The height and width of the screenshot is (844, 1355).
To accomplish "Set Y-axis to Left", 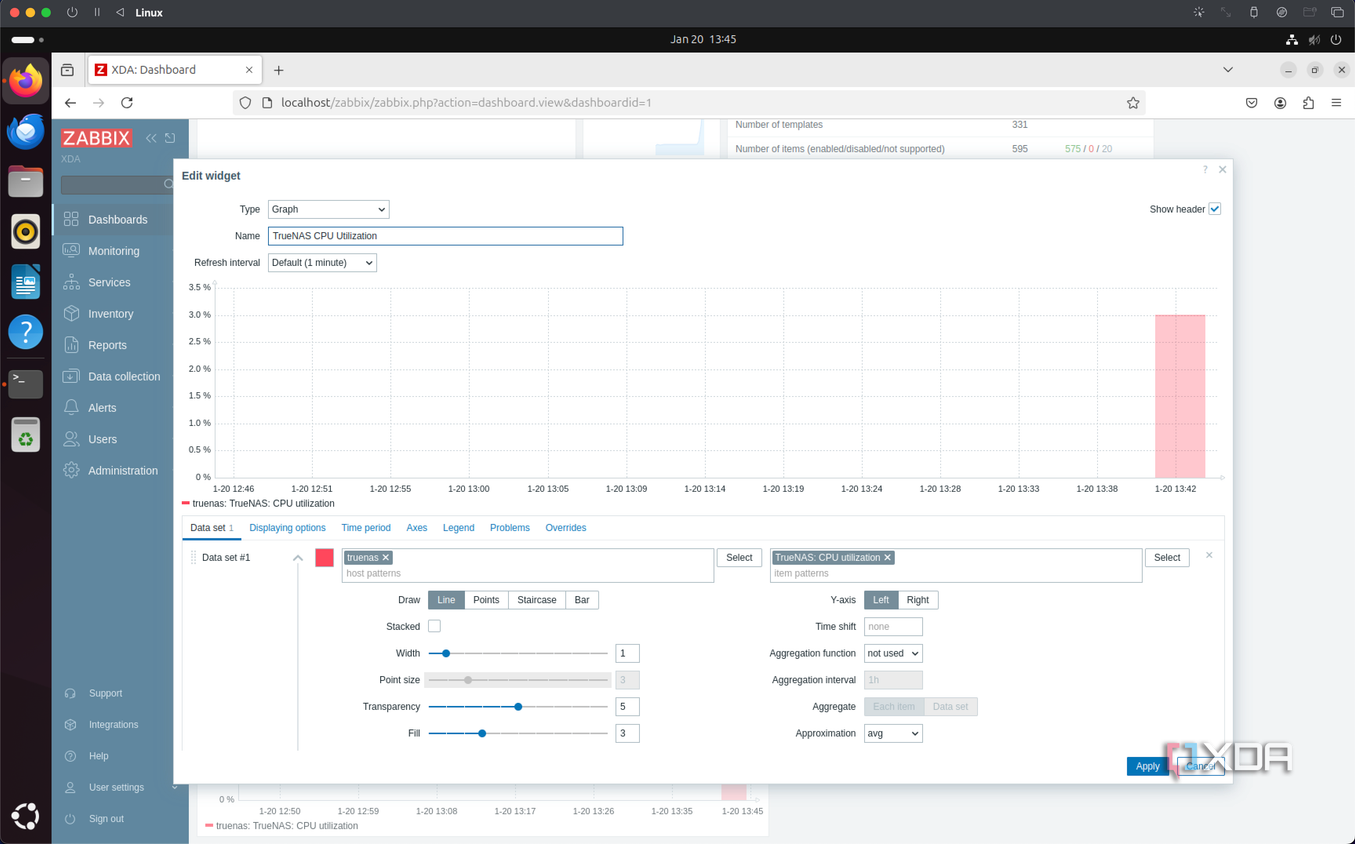I will pos(881,600).
